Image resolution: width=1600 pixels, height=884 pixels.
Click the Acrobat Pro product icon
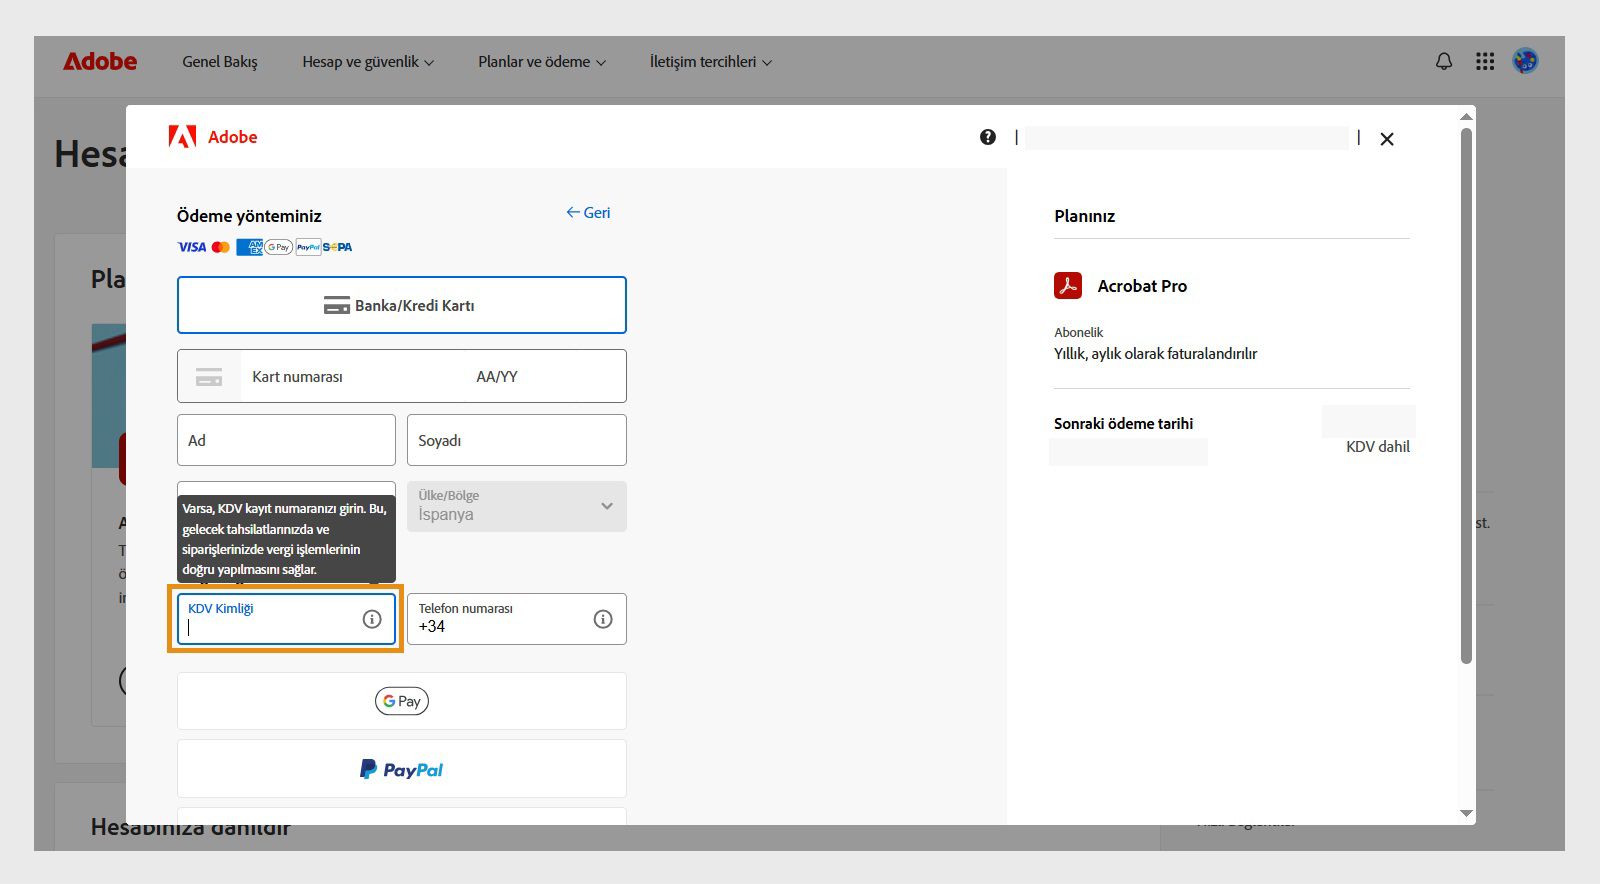(1068, 286)
